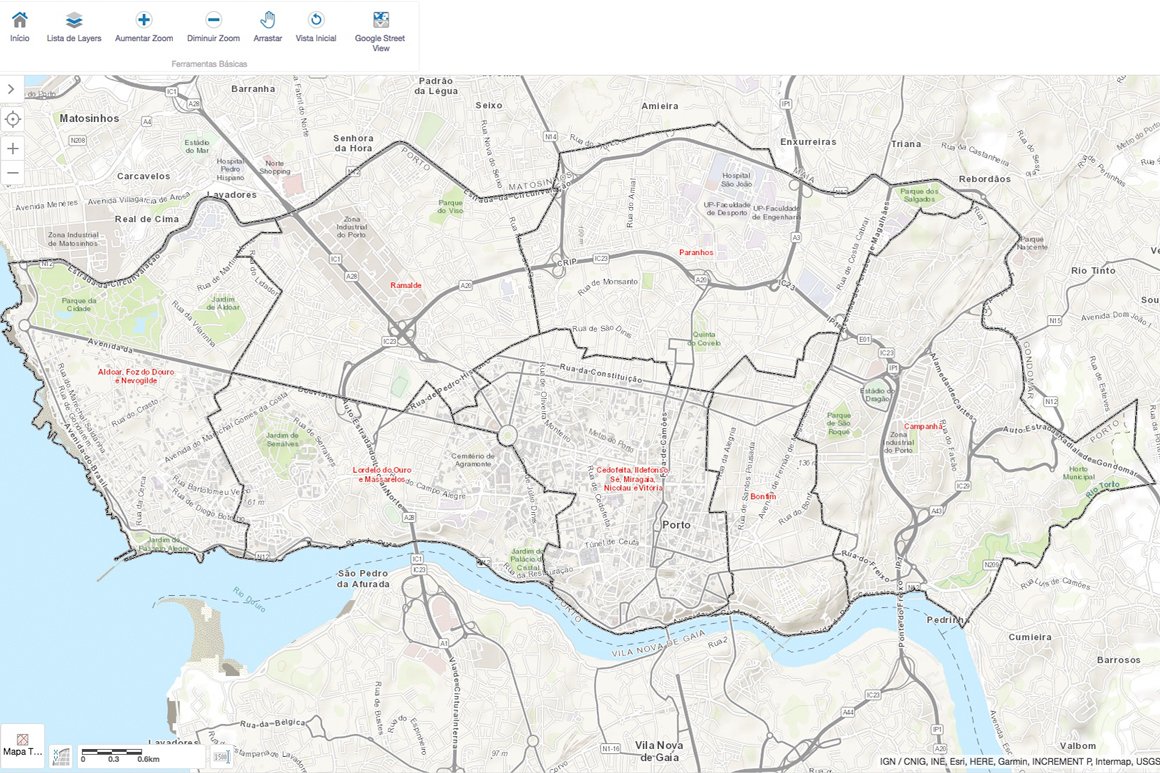Expand the side panel chevron arrow
The width and height of the screenshot is (1160, 773).
tap(11, 89)
